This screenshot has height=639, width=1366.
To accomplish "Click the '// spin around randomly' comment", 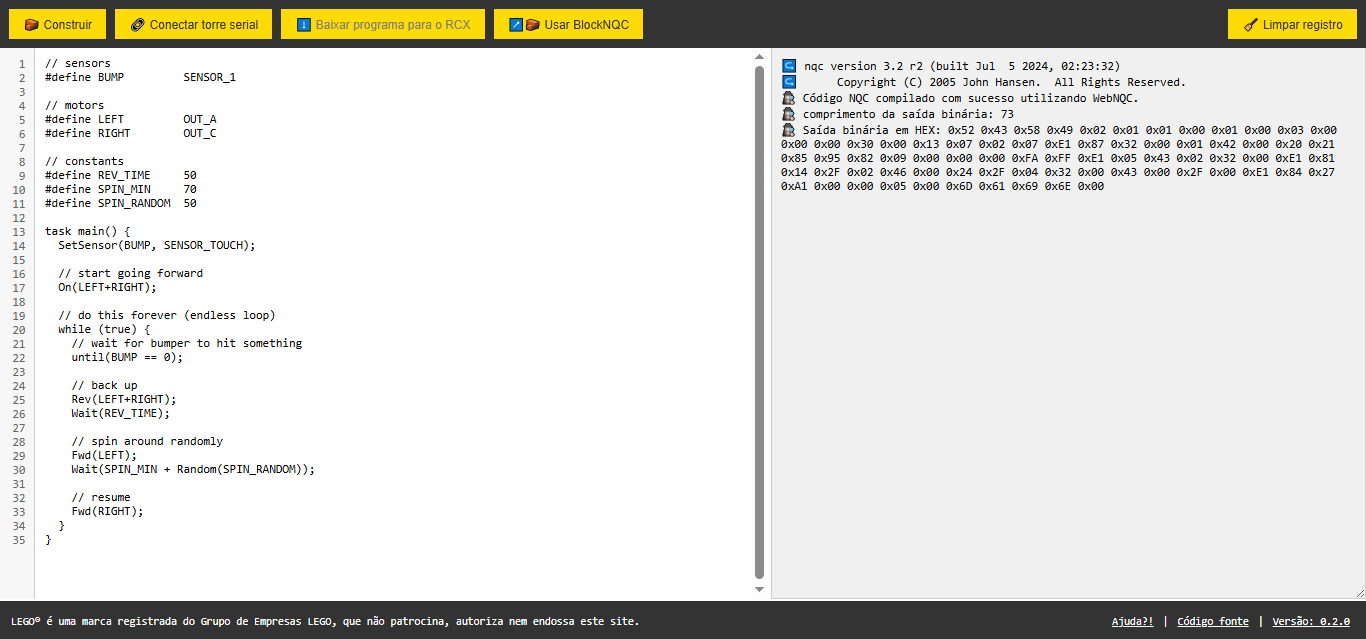I will [x=147, y=441].
